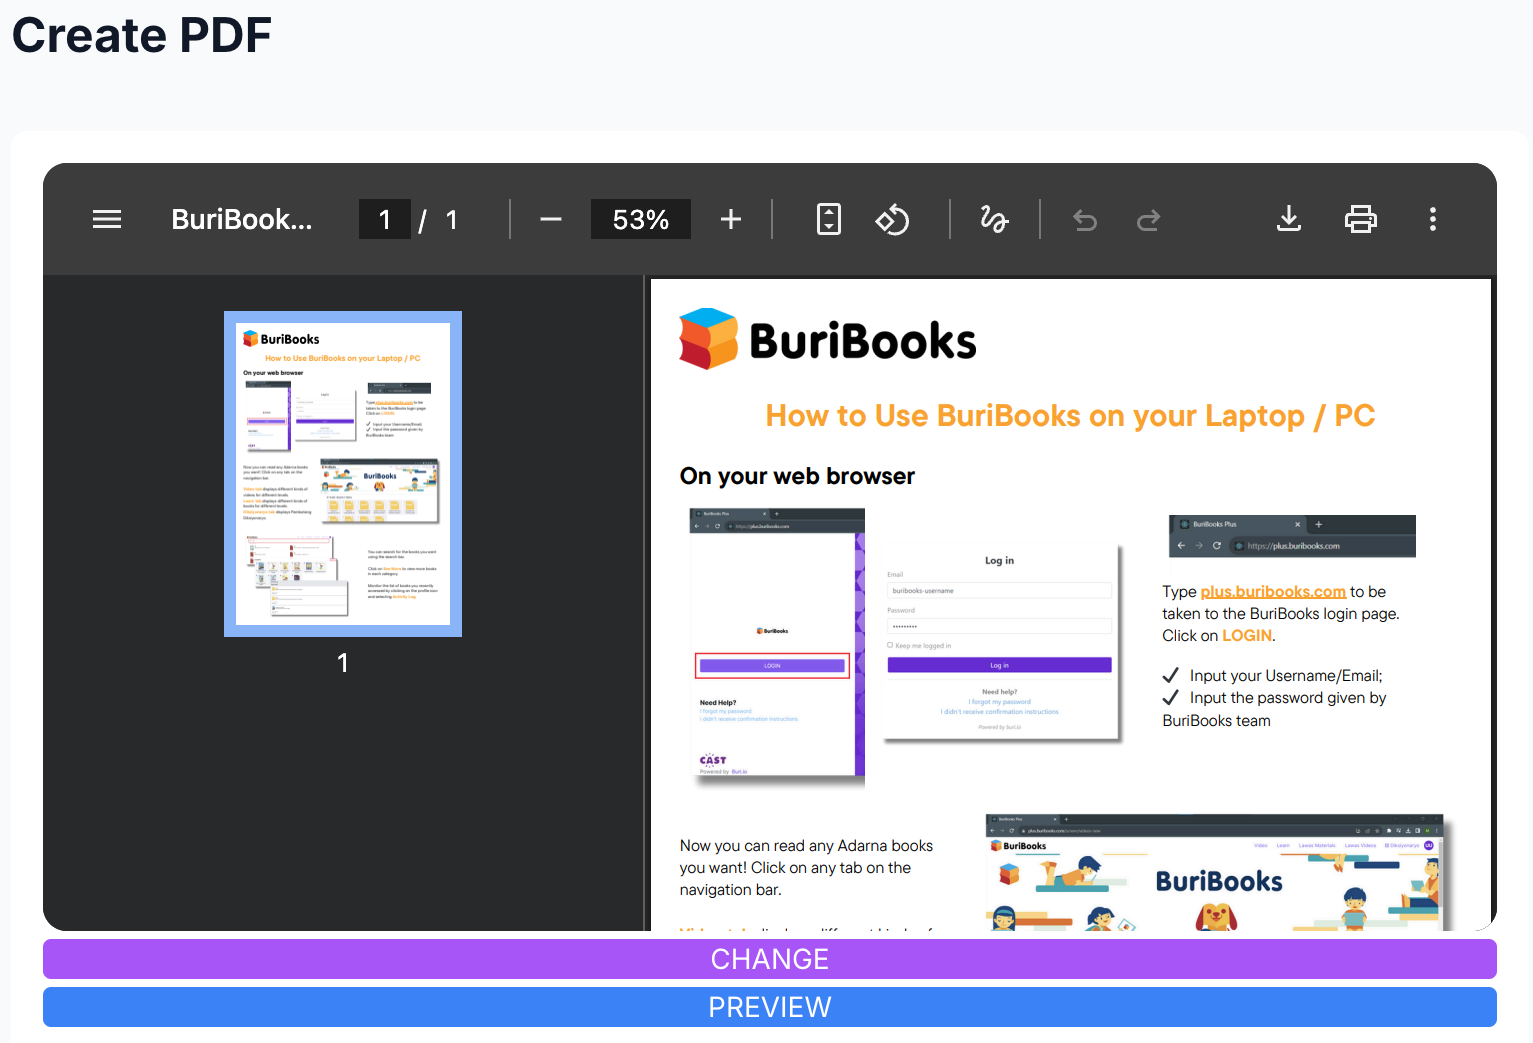Undo the last annotation

(x=1085, y=220)
